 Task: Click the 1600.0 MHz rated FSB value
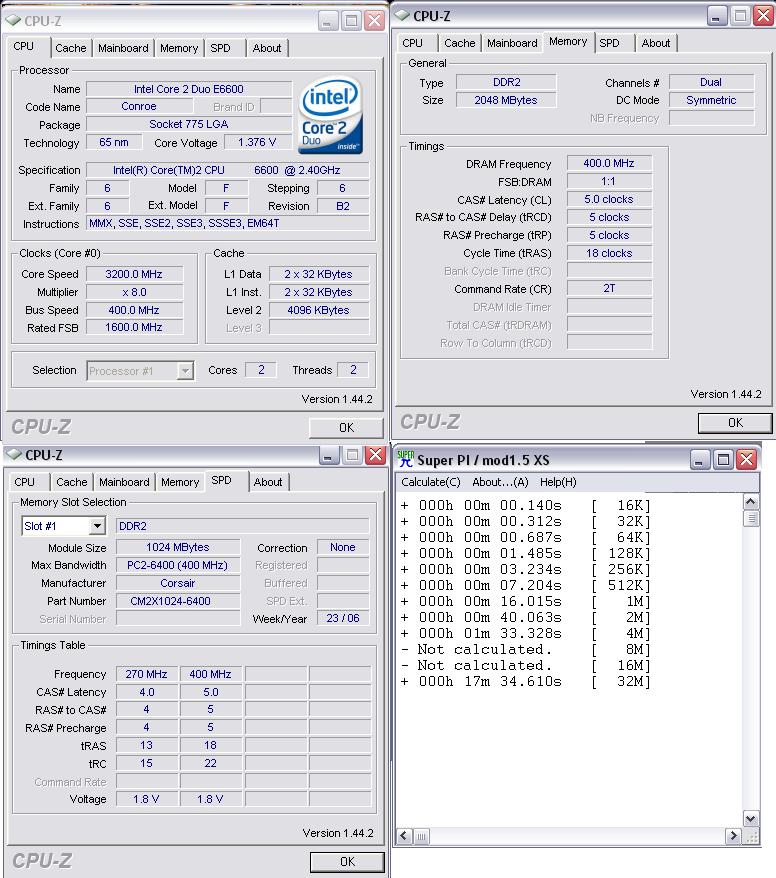point(134,328)
